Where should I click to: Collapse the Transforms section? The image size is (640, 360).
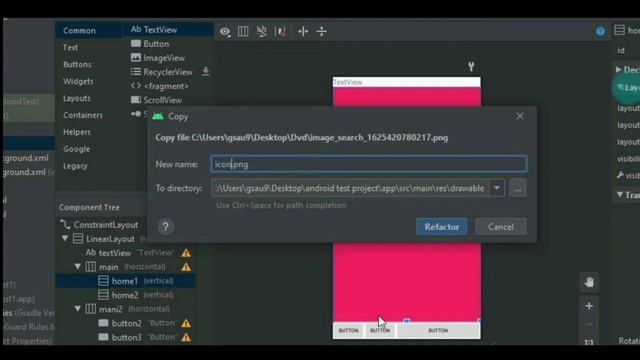point(620,195)
